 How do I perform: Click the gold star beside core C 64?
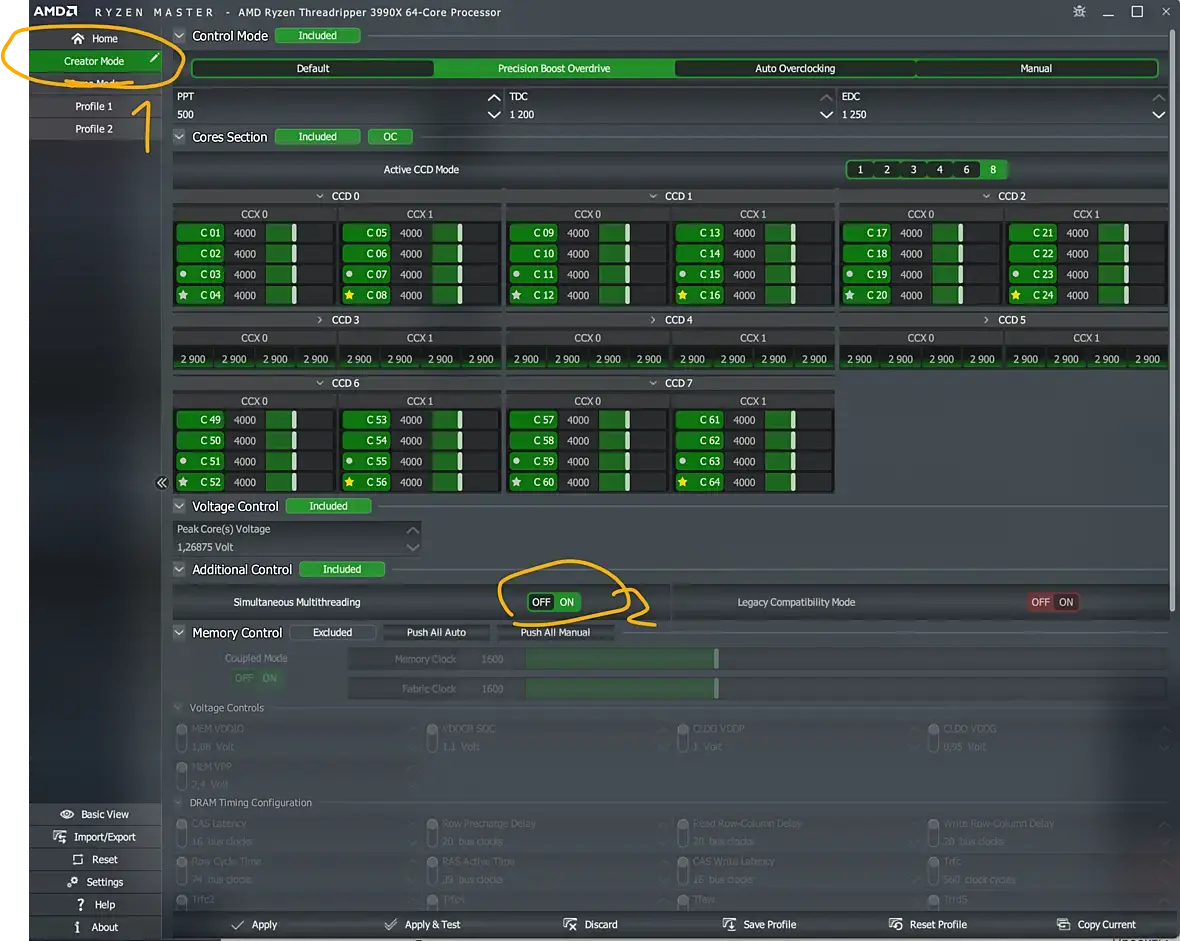(683, 482)
